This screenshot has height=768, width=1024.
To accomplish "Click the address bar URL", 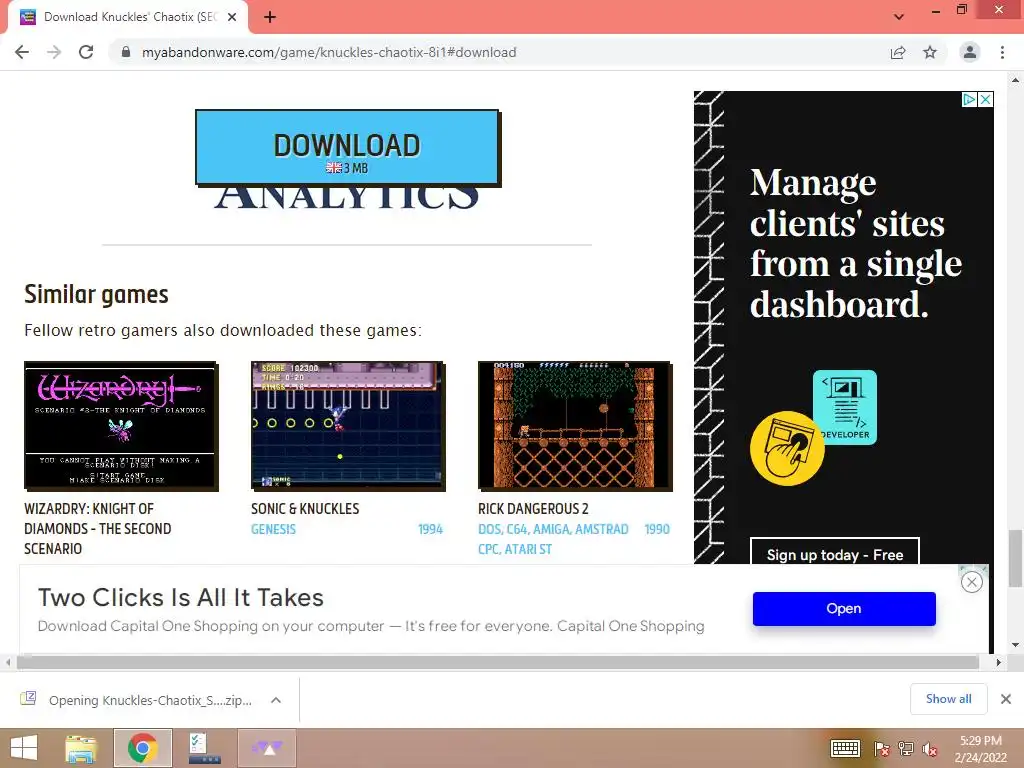I will [x=329, y=52].
